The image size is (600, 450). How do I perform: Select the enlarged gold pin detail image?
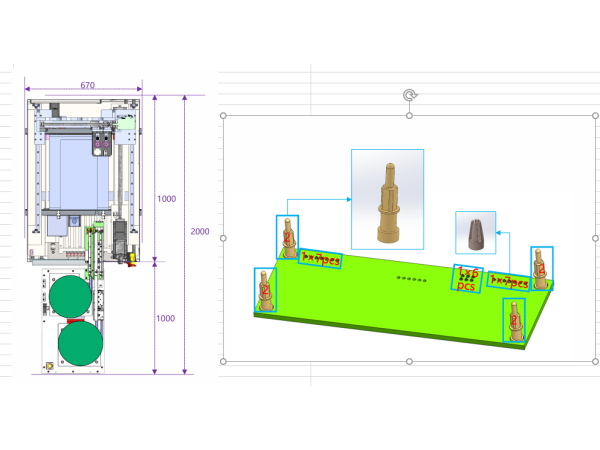coord(387,198)
